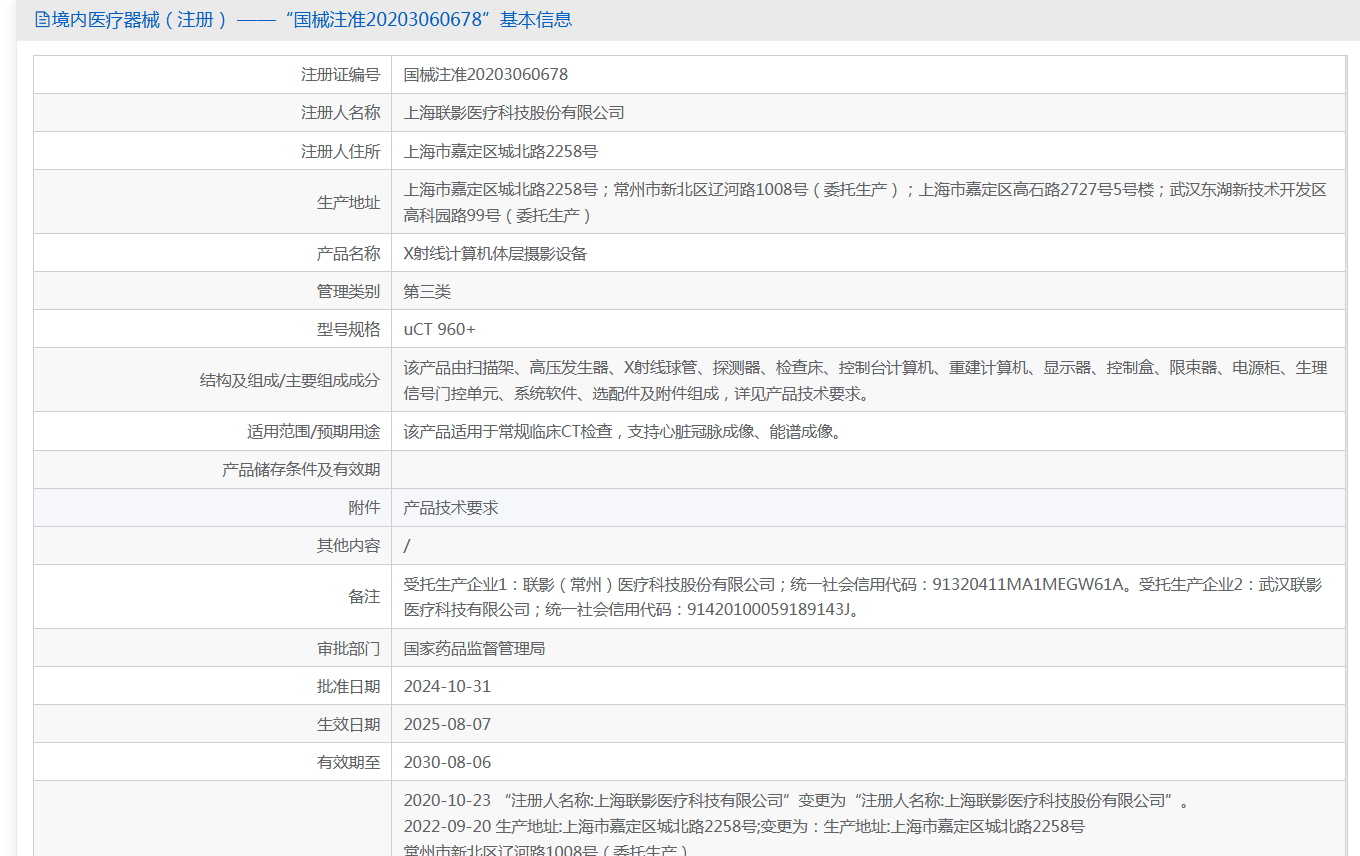Image resolution: width=1360 pixels, height=856 pixels.
Task: Select the 管理类别 row label
Action: (349, 292)
